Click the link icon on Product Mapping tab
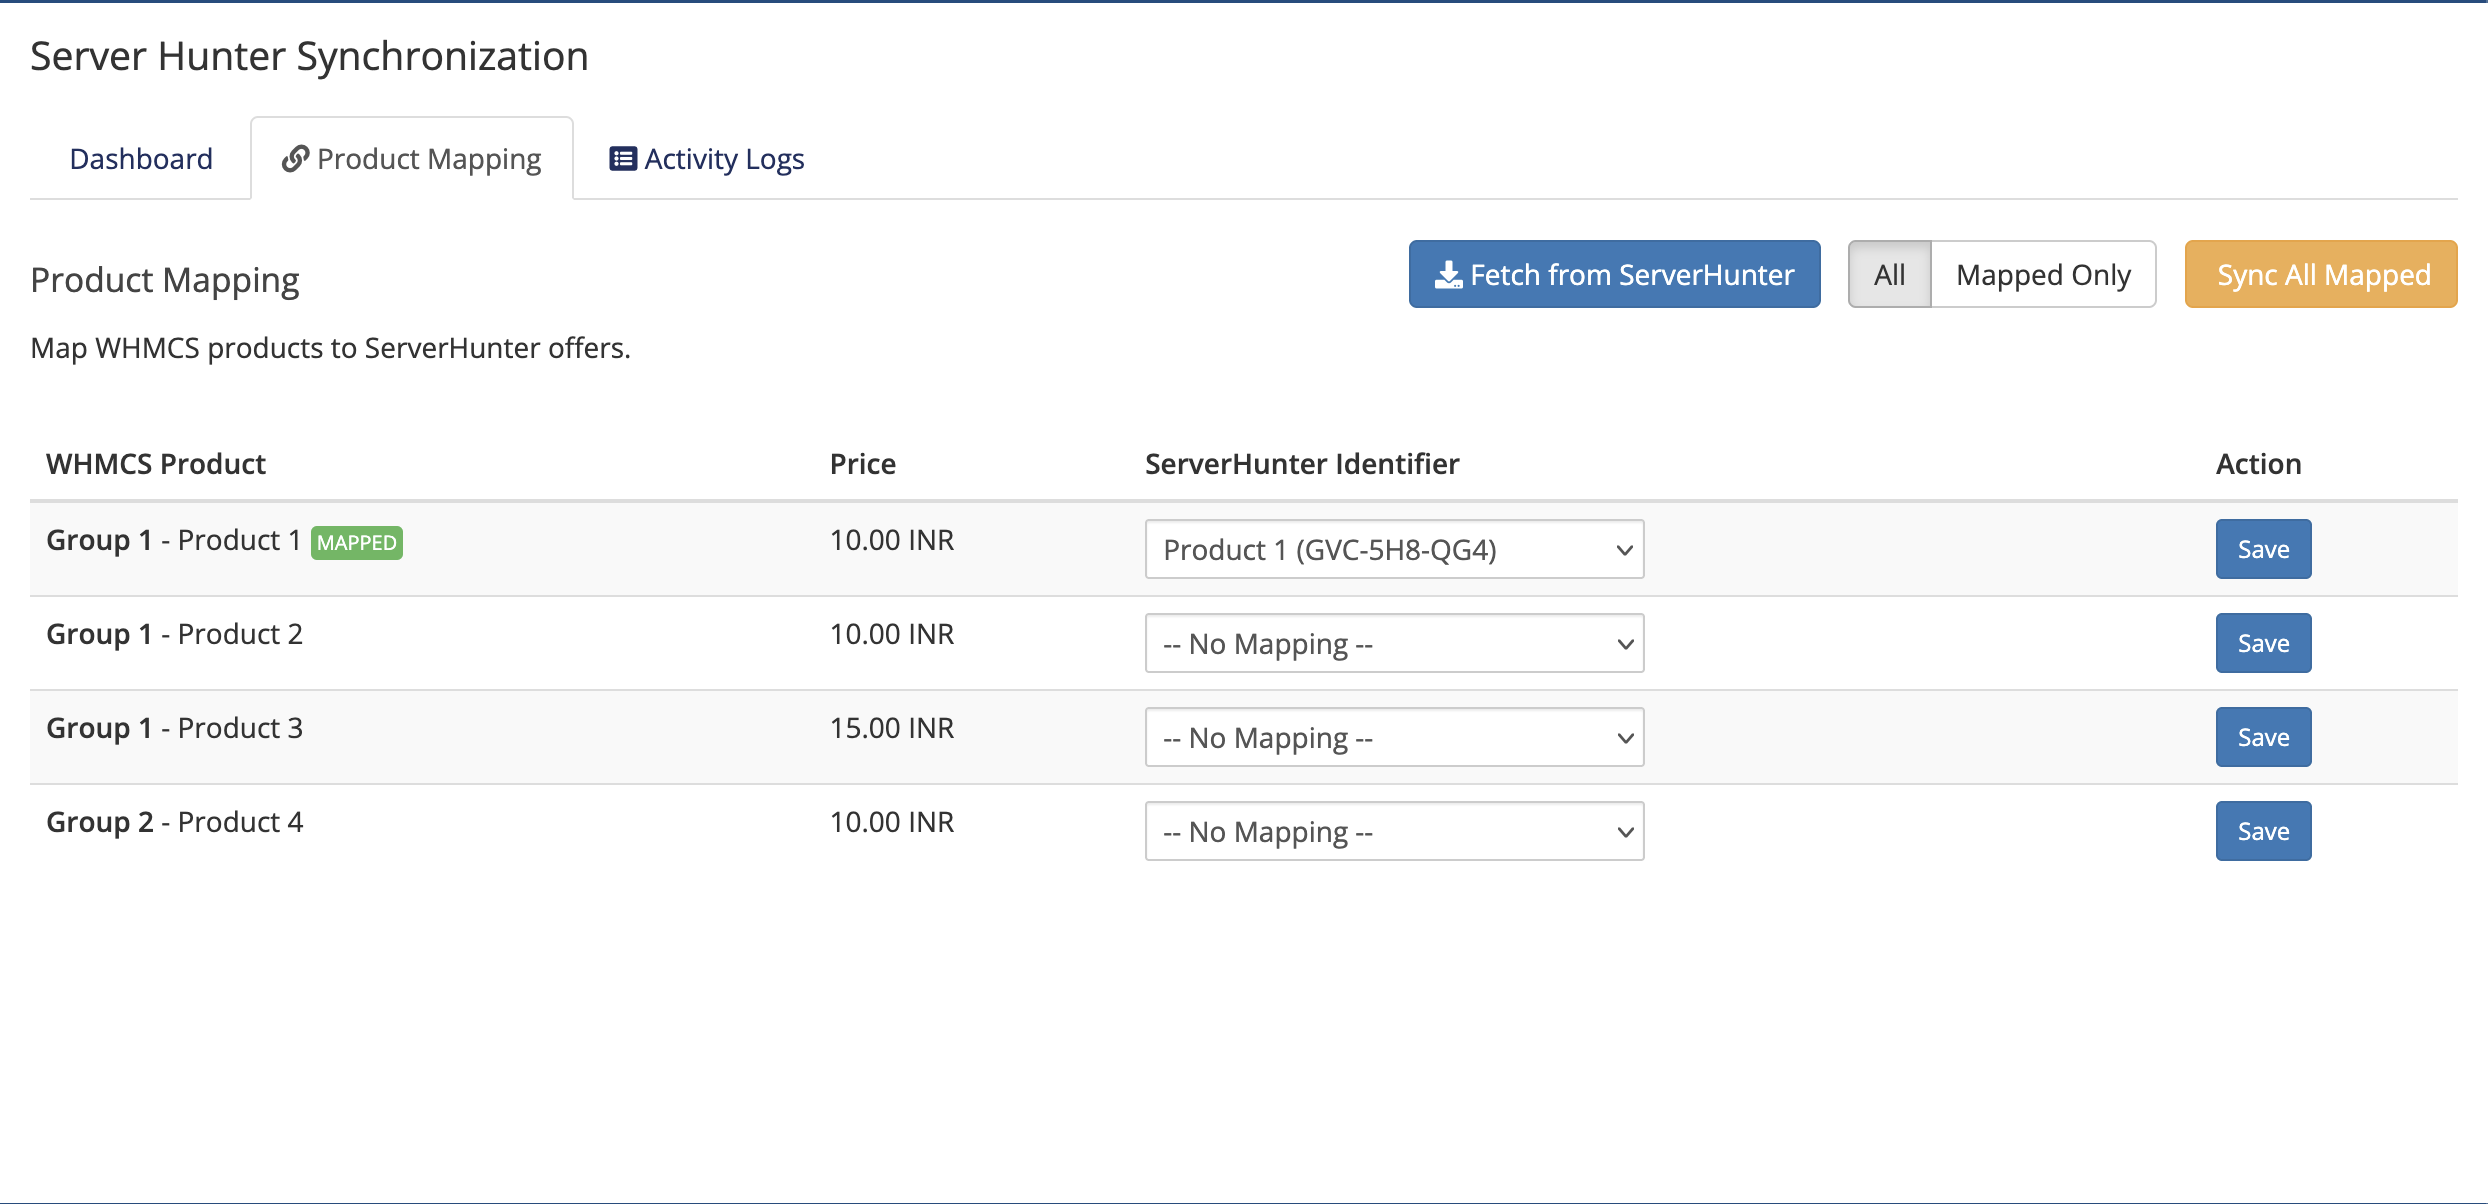This screenshot has width=2488, height=1204. click(295, 159)
